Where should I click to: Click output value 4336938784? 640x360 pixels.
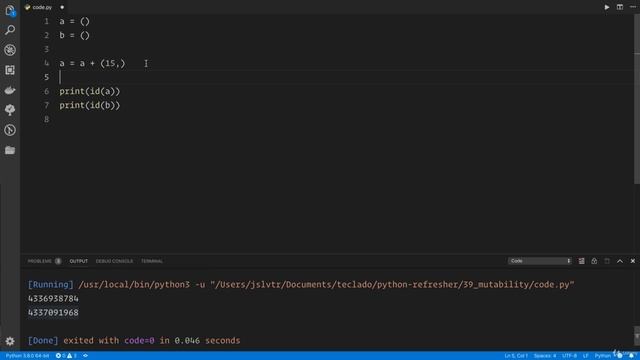[x=53, y=298]
